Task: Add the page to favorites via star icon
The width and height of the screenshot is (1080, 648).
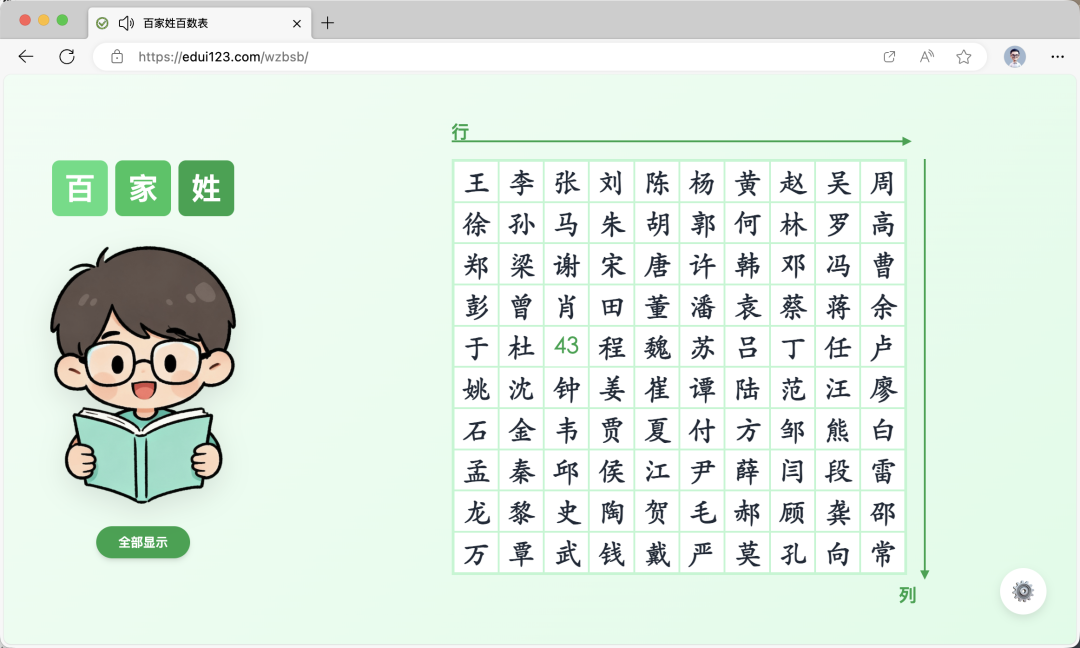Action: [x=963, y=57]
